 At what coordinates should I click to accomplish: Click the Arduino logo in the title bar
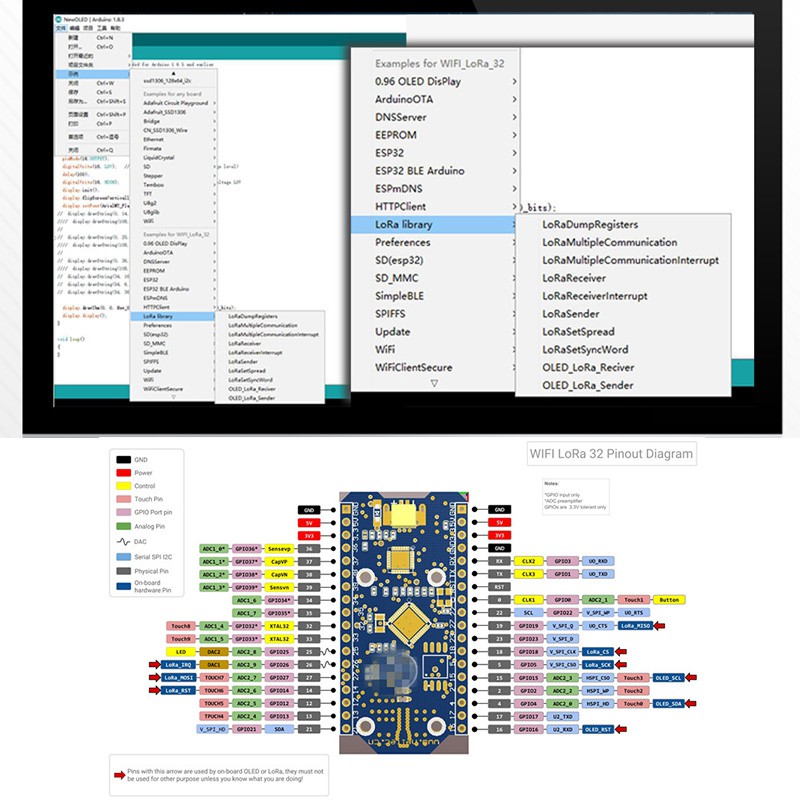pos(58,18)
